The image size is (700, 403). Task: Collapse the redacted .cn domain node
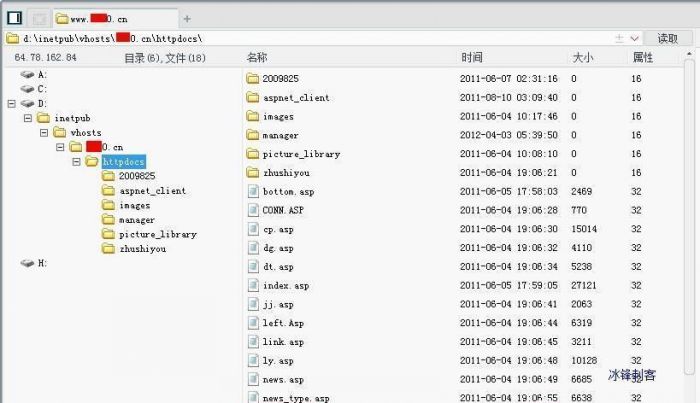[x=60, y=147]
